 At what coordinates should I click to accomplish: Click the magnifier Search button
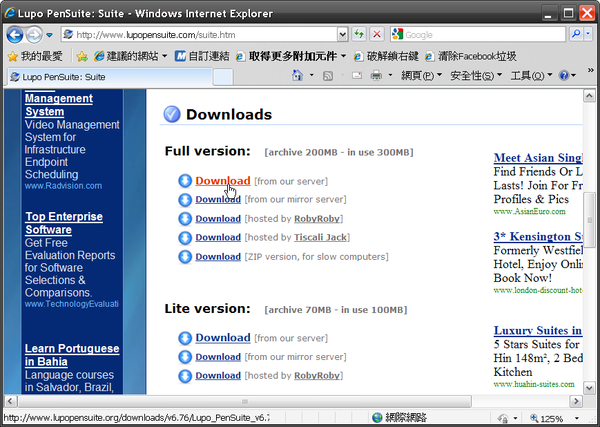point(576,34)
